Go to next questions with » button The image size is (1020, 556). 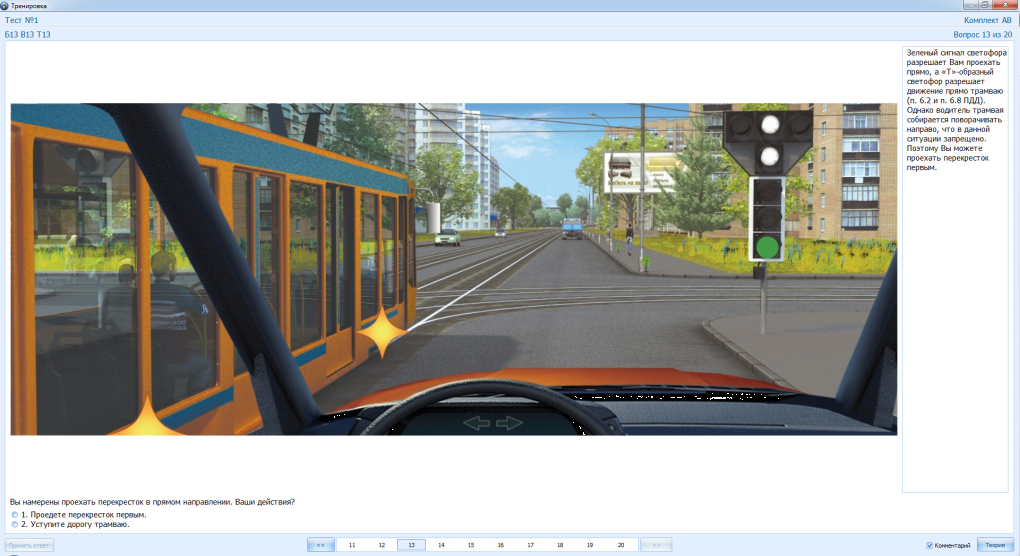tap(655, 545)
